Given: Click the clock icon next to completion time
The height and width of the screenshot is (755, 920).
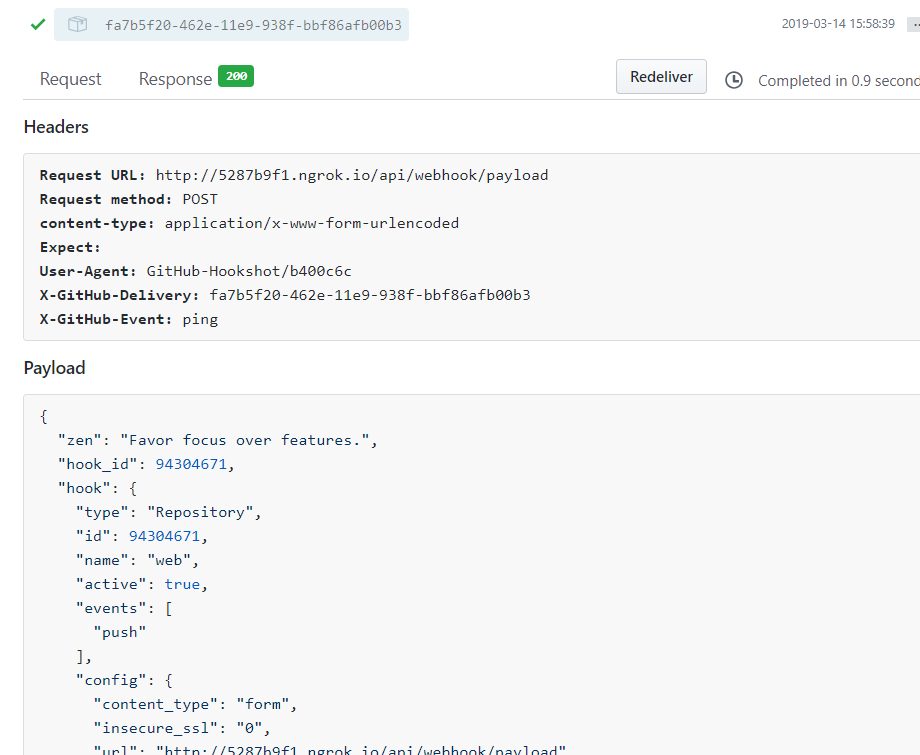Looking at the screenshot, I should (734, 80).
